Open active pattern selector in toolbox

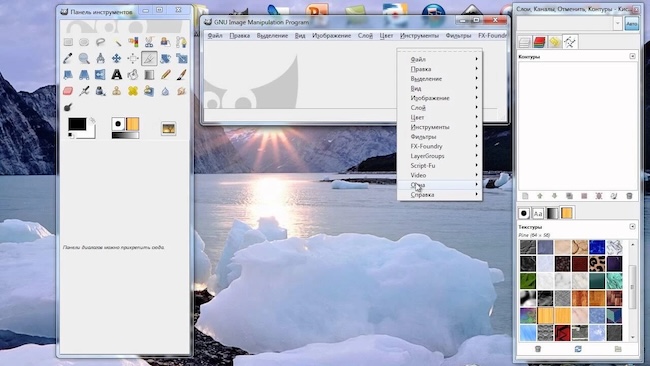pos(132,124)
